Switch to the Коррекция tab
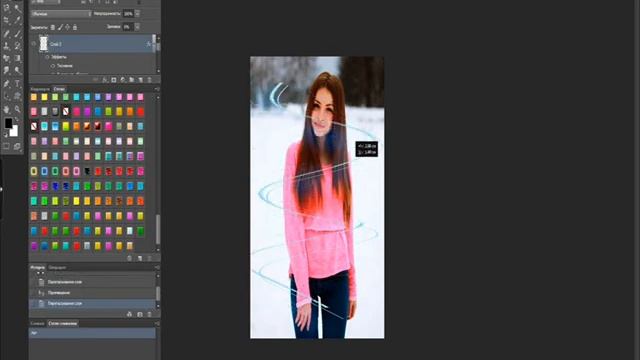Screen dimensions: 640x360 tap(40, 89)
